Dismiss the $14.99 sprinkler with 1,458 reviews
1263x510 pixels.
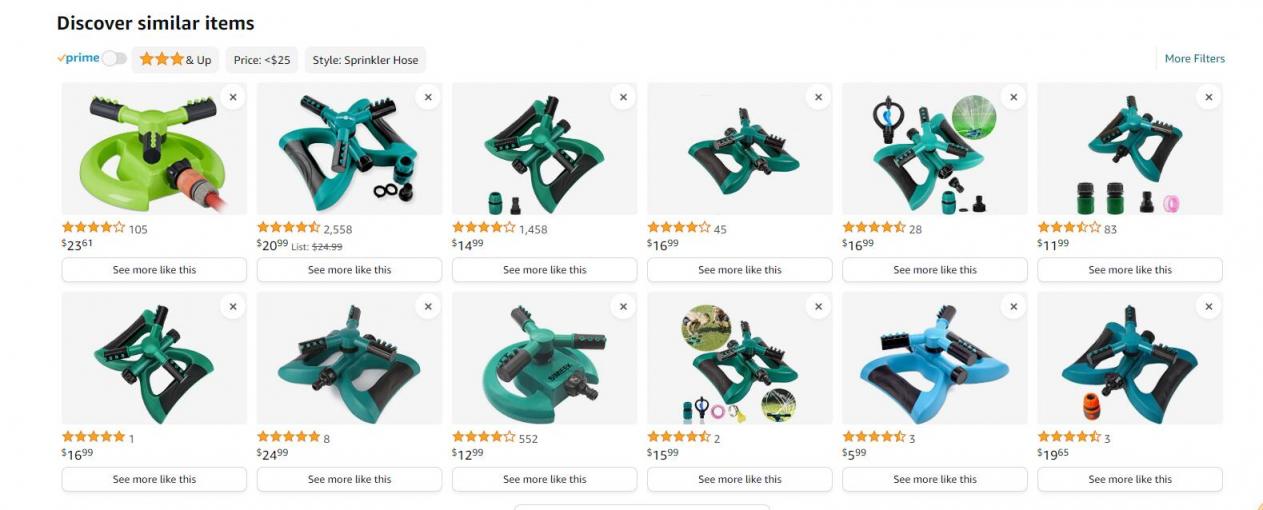[x=623, y=97]
